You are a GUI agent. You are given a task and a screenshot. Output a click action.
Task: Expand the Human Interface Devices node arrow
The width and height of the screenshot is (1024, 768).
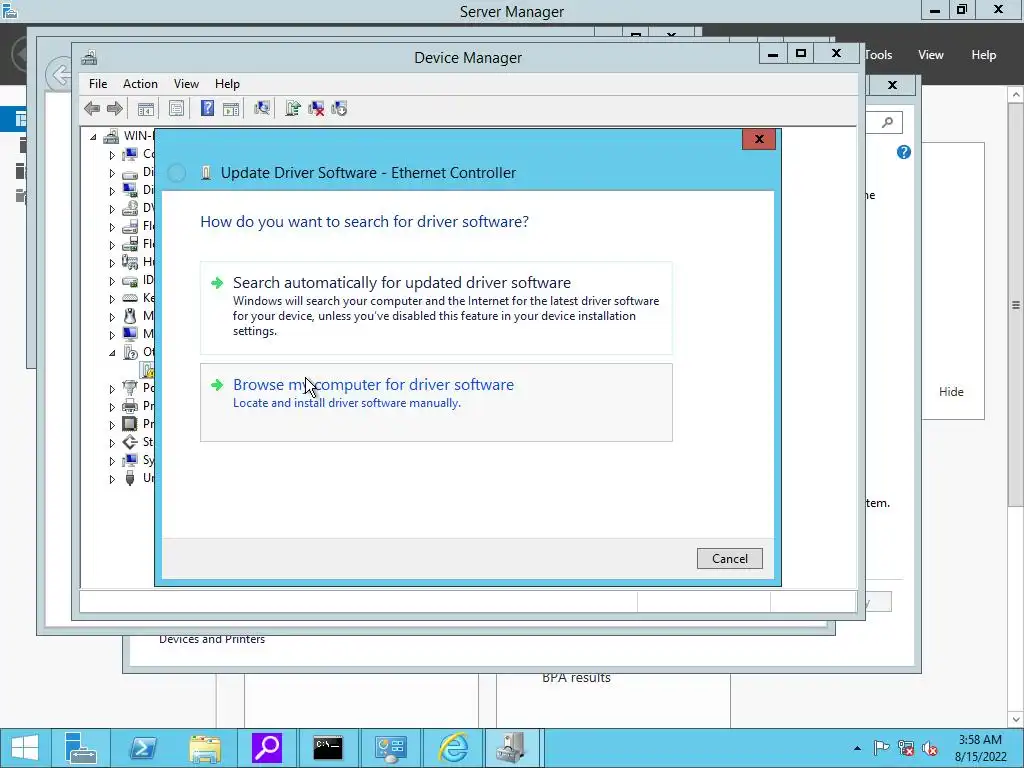click(x=112, y=263)
